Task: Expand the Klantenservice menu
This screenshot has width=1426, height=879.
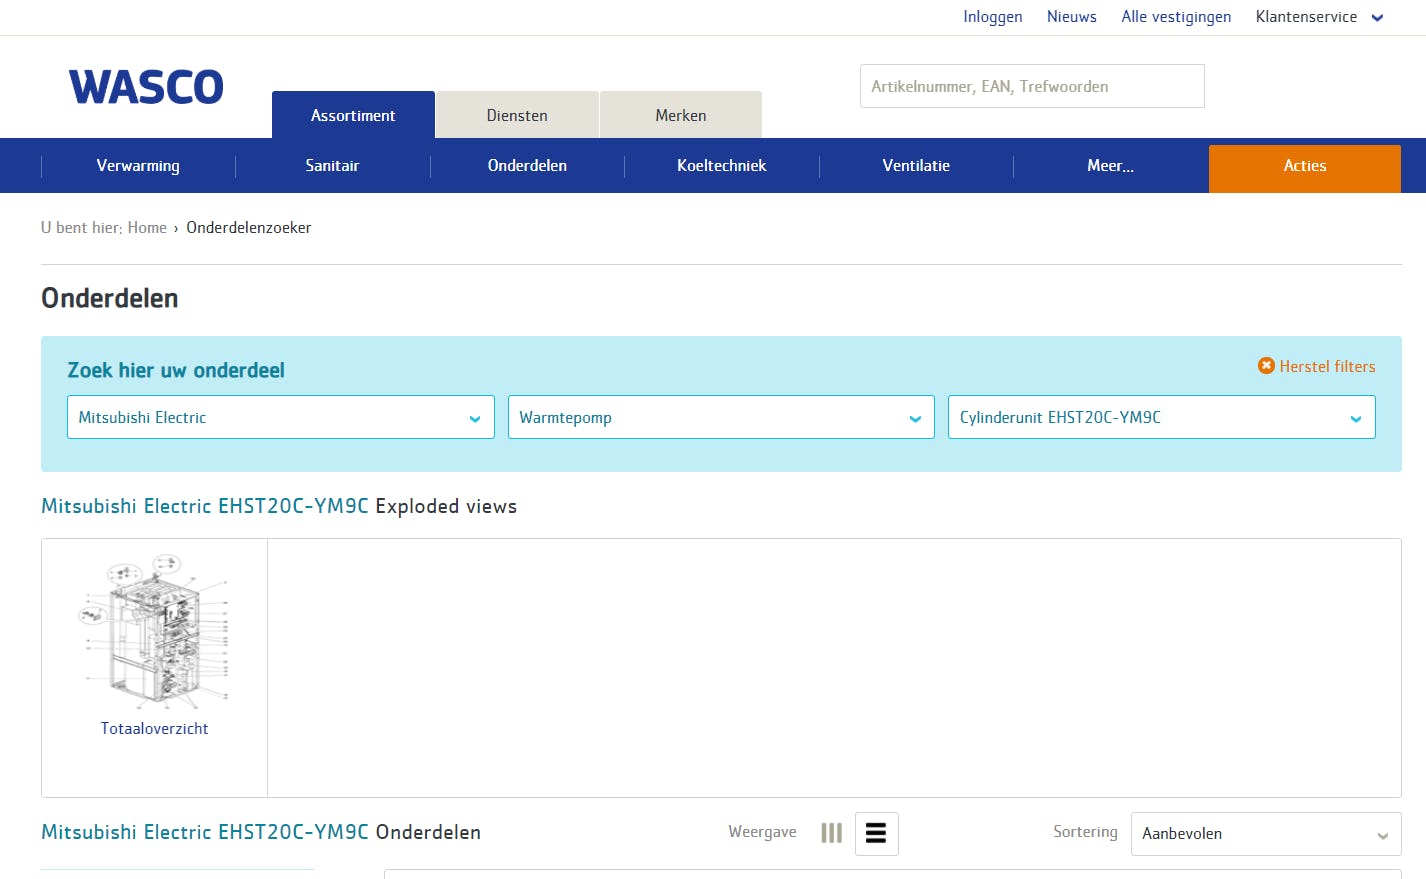Action: coord(1318,17)
